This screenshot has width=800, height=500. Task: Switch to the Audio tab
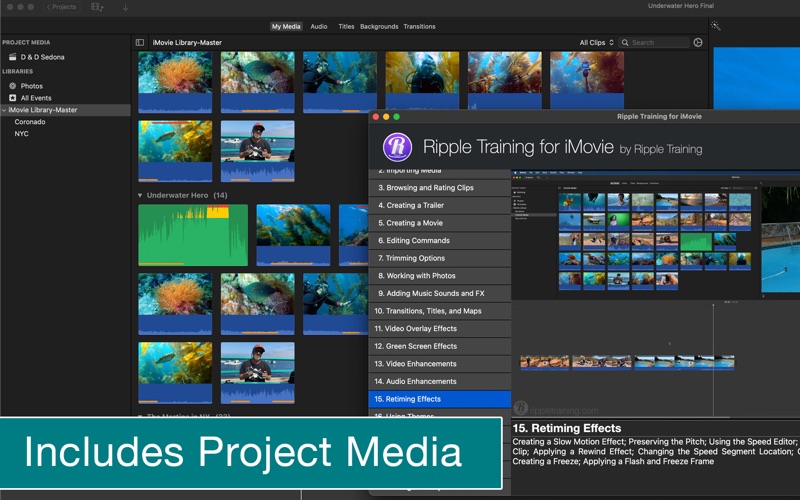pyautogui.click(x=319, y=27)
